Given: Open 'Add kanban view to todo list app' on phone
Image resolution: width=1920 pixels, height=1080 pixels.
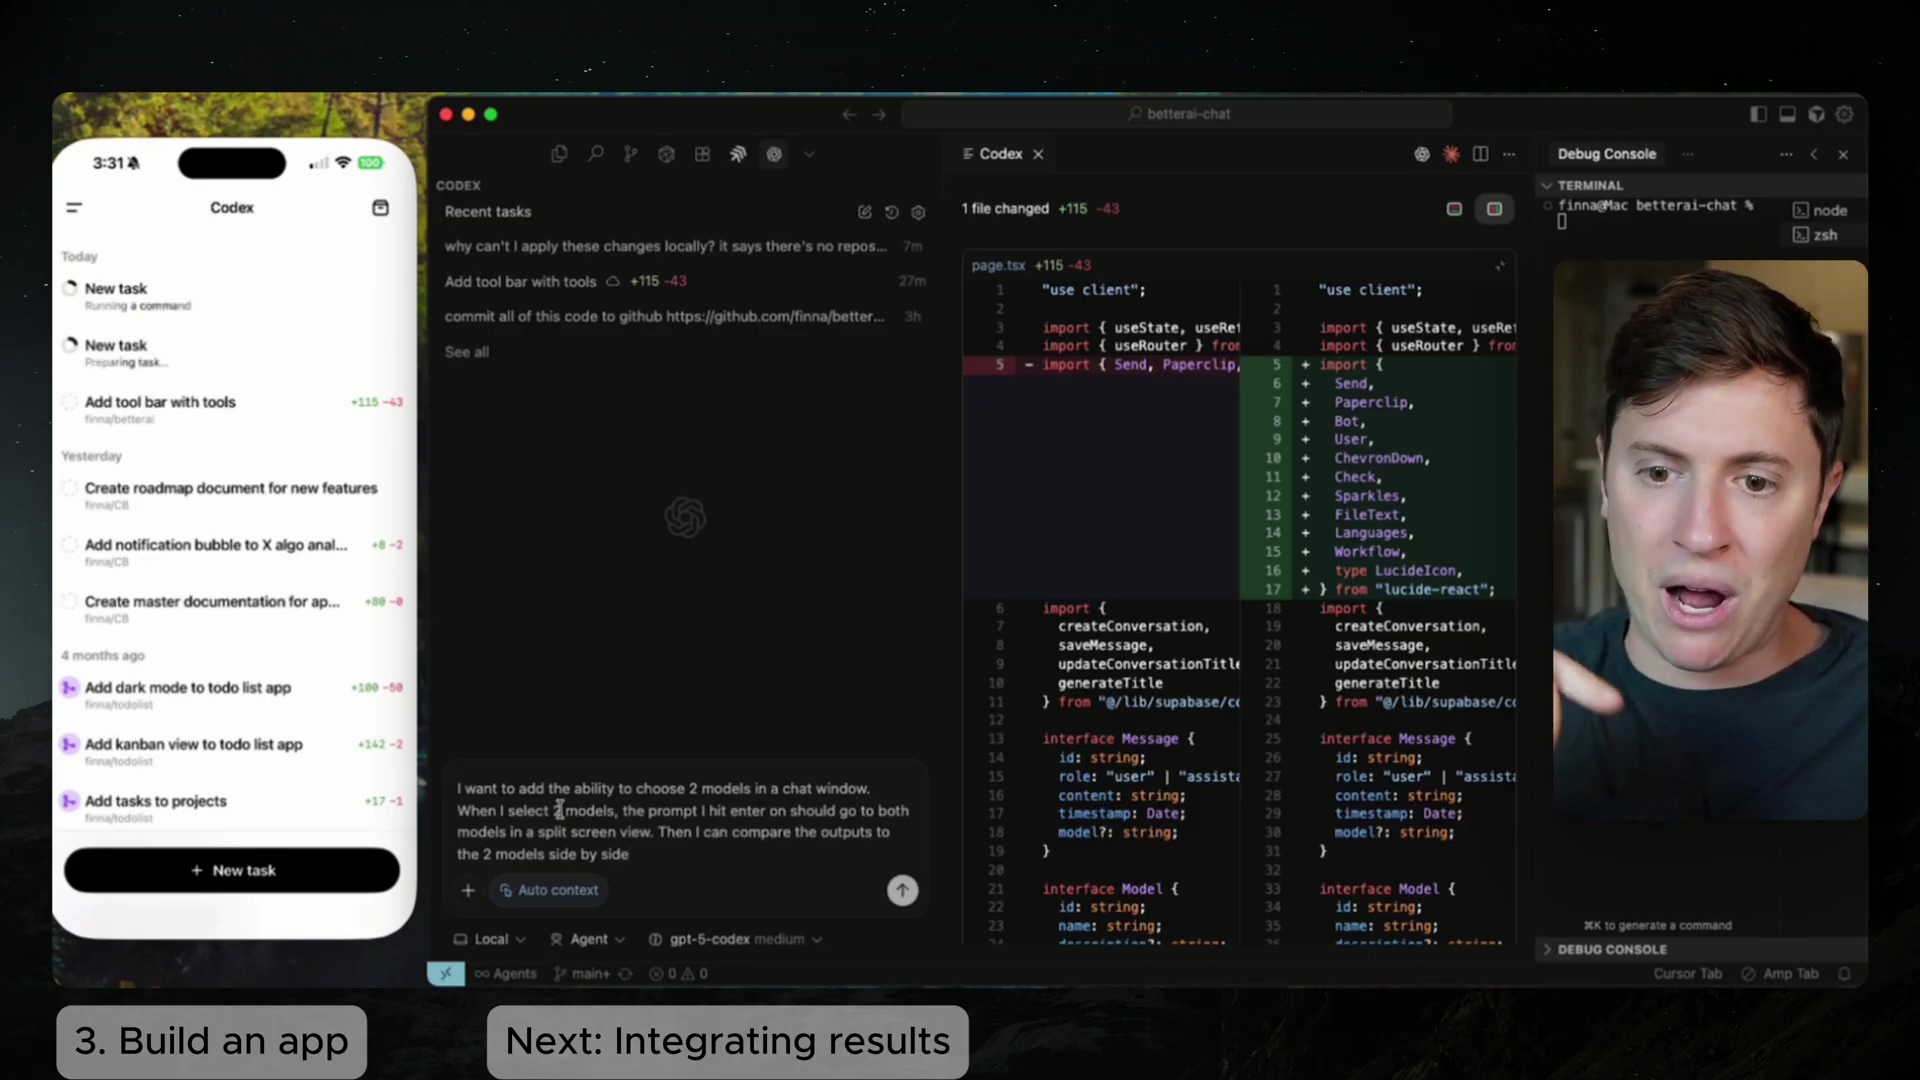Looking at the screenshot, I should point(232,751).
